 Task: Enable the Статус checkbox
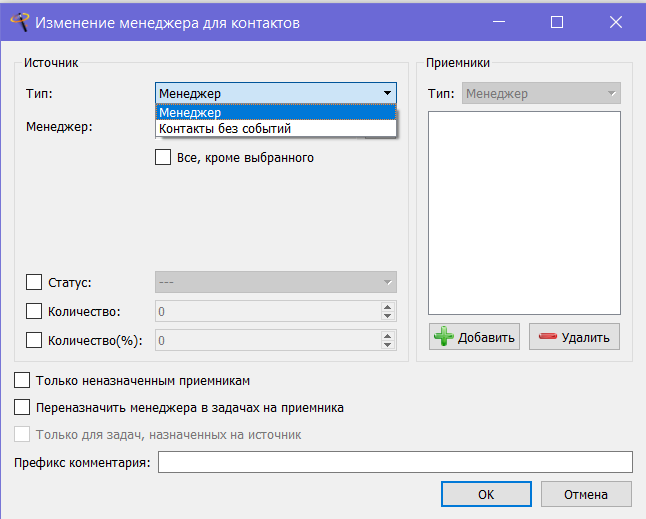(34, 282)
